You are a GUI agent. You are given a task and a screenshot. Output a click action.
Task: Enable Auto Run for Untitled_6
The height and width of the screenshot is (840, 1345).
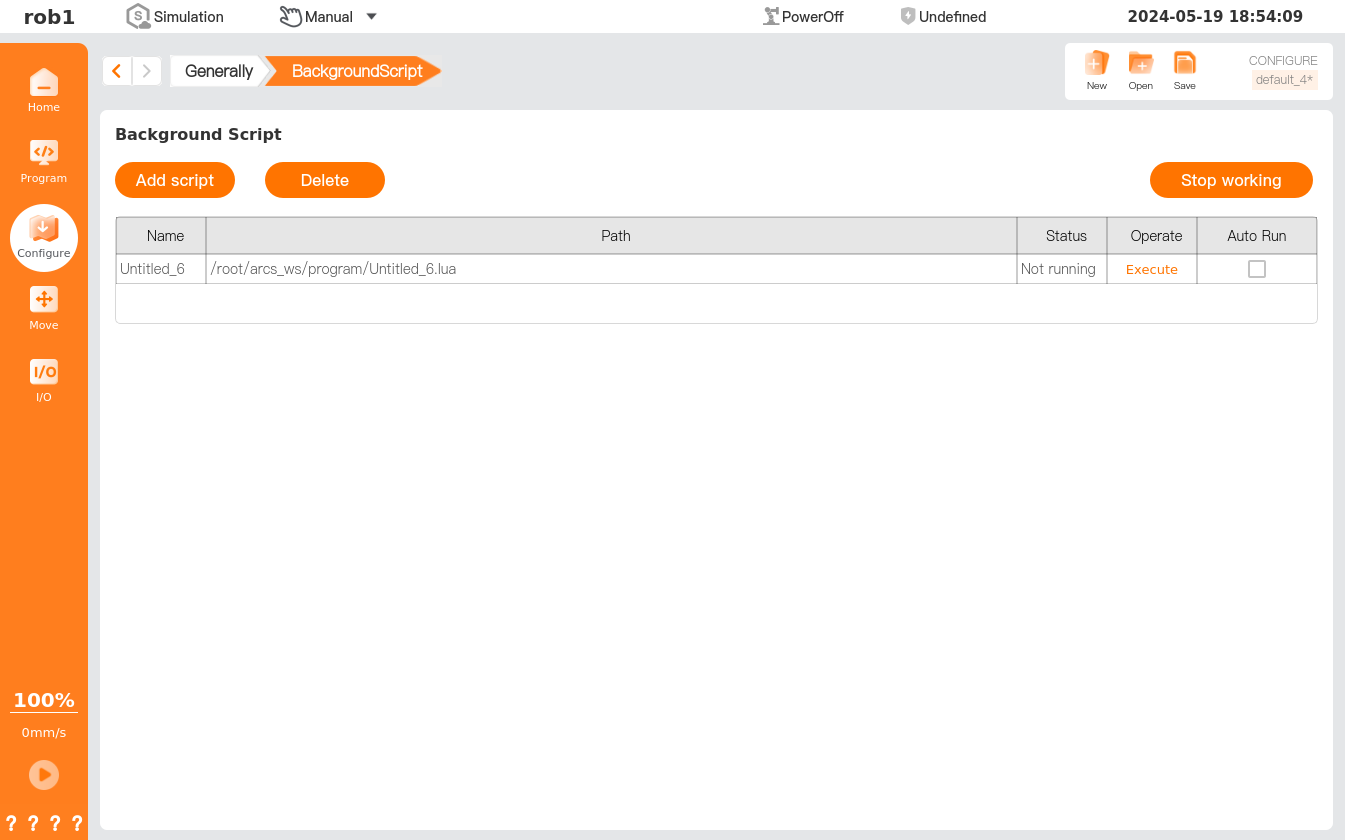click(1257, 269)
